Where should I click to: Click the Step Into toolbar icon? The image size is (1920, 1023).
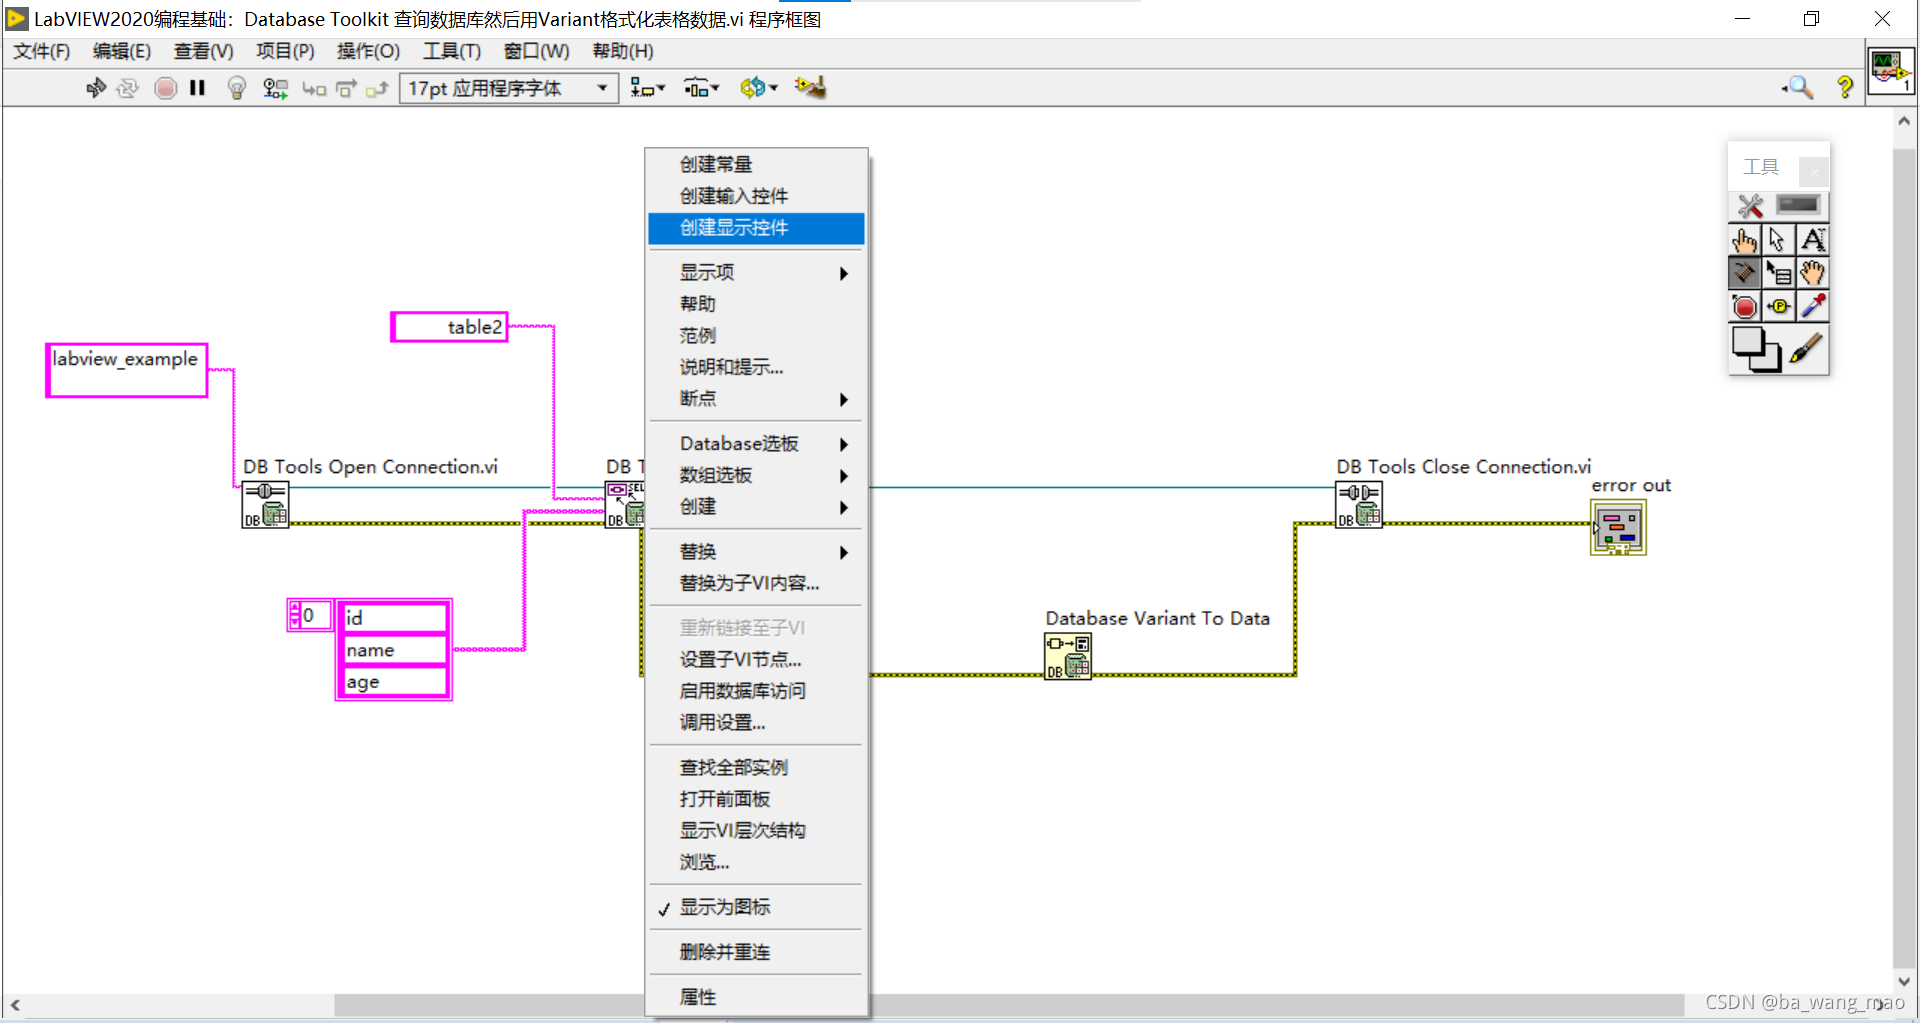pos(314,89)
